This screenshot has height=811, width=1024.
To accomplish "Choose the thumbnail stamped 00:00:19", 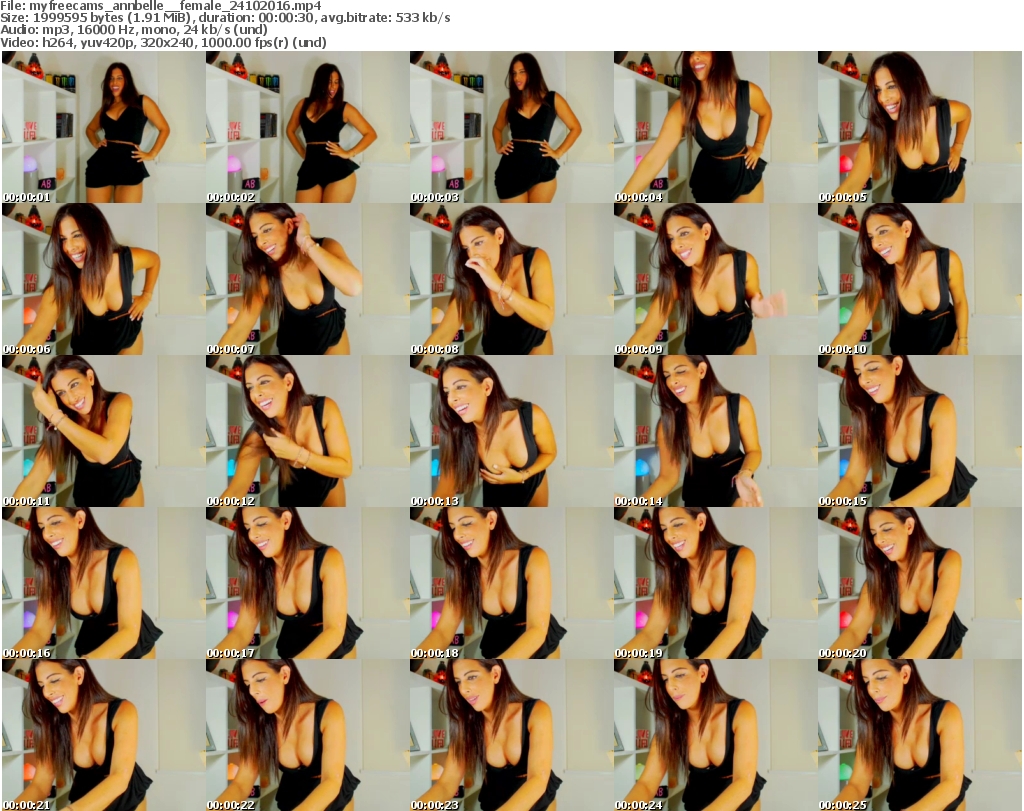I will [715, 583].
